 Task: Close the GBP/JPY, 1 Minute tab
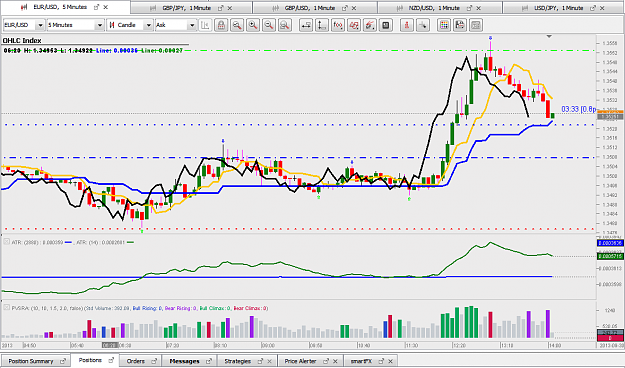tap(230, 8)
